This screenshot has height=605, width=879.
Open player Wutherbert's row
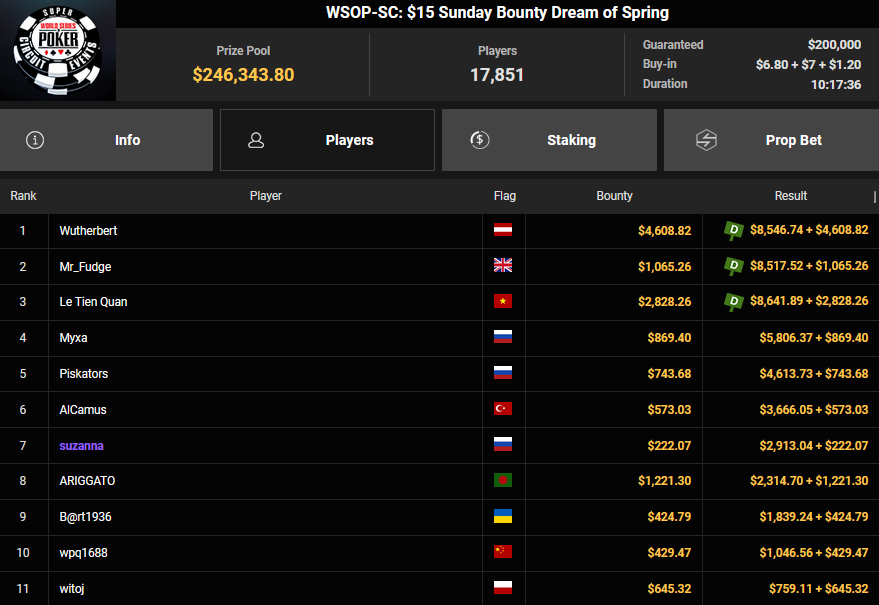coord(88,231)
